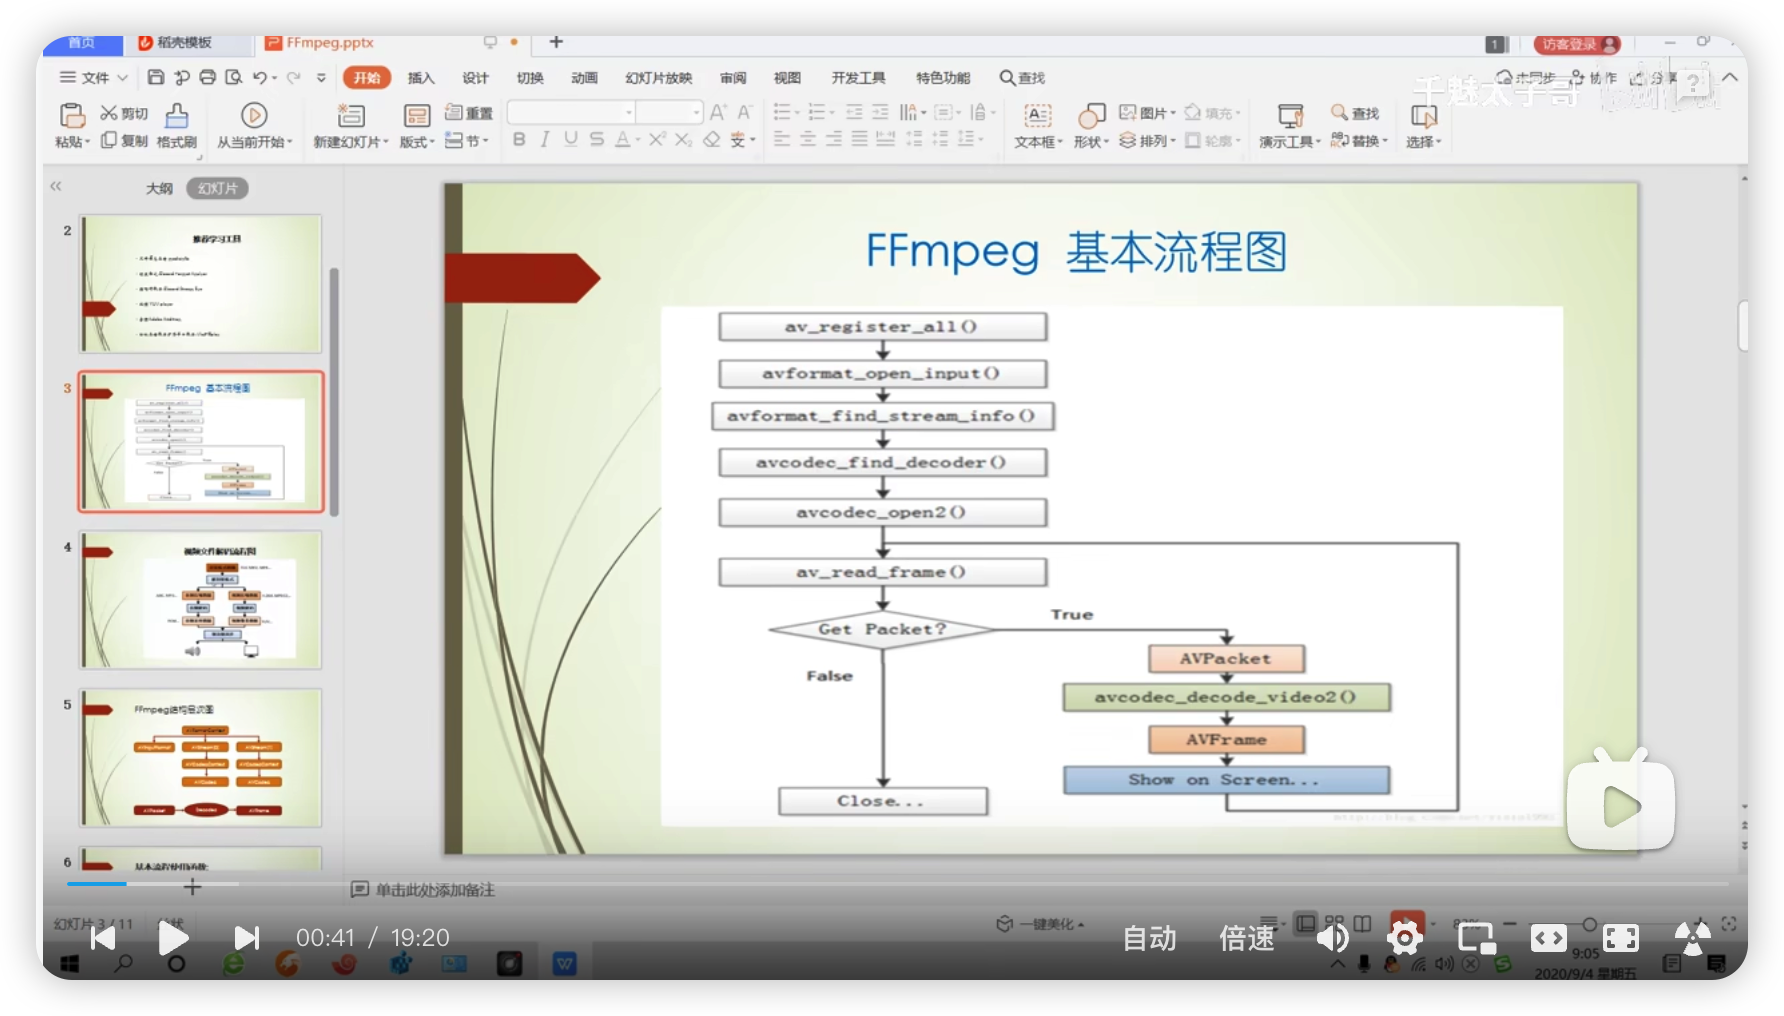Open the 演示工具 presentation tools
The width and height of the screenshot is (1784, 1016).
click(1289, 125)
